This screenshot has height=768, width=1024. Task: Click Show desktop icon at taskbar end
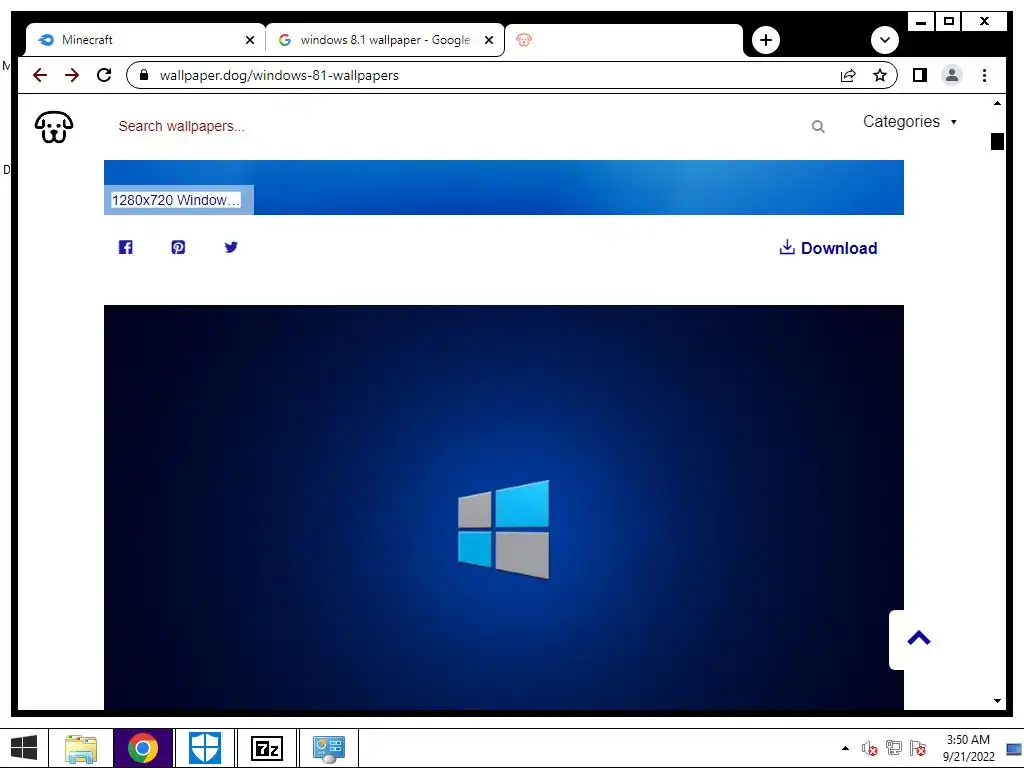click(1014, 748)
